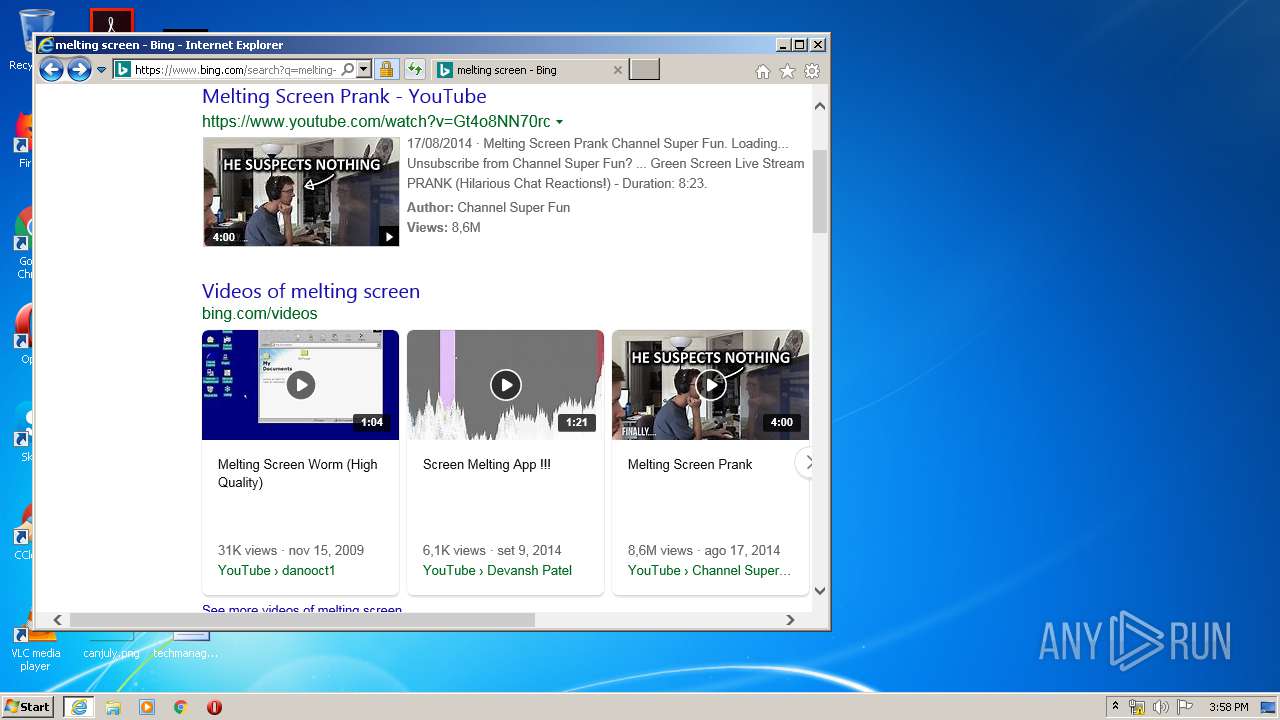This screenshot has height=720, width=1280.
Task: Click the youtube.com/watch green URL
Action: 376,122
